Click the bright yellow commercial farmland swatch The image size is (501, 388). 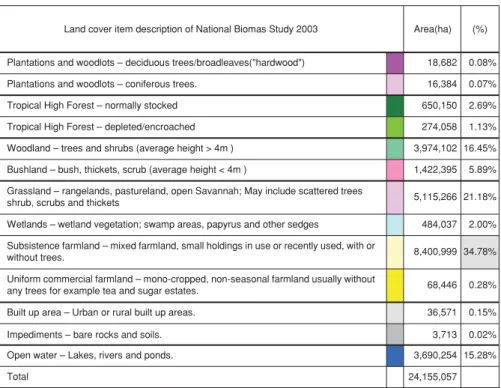click(x=395, y=286)
